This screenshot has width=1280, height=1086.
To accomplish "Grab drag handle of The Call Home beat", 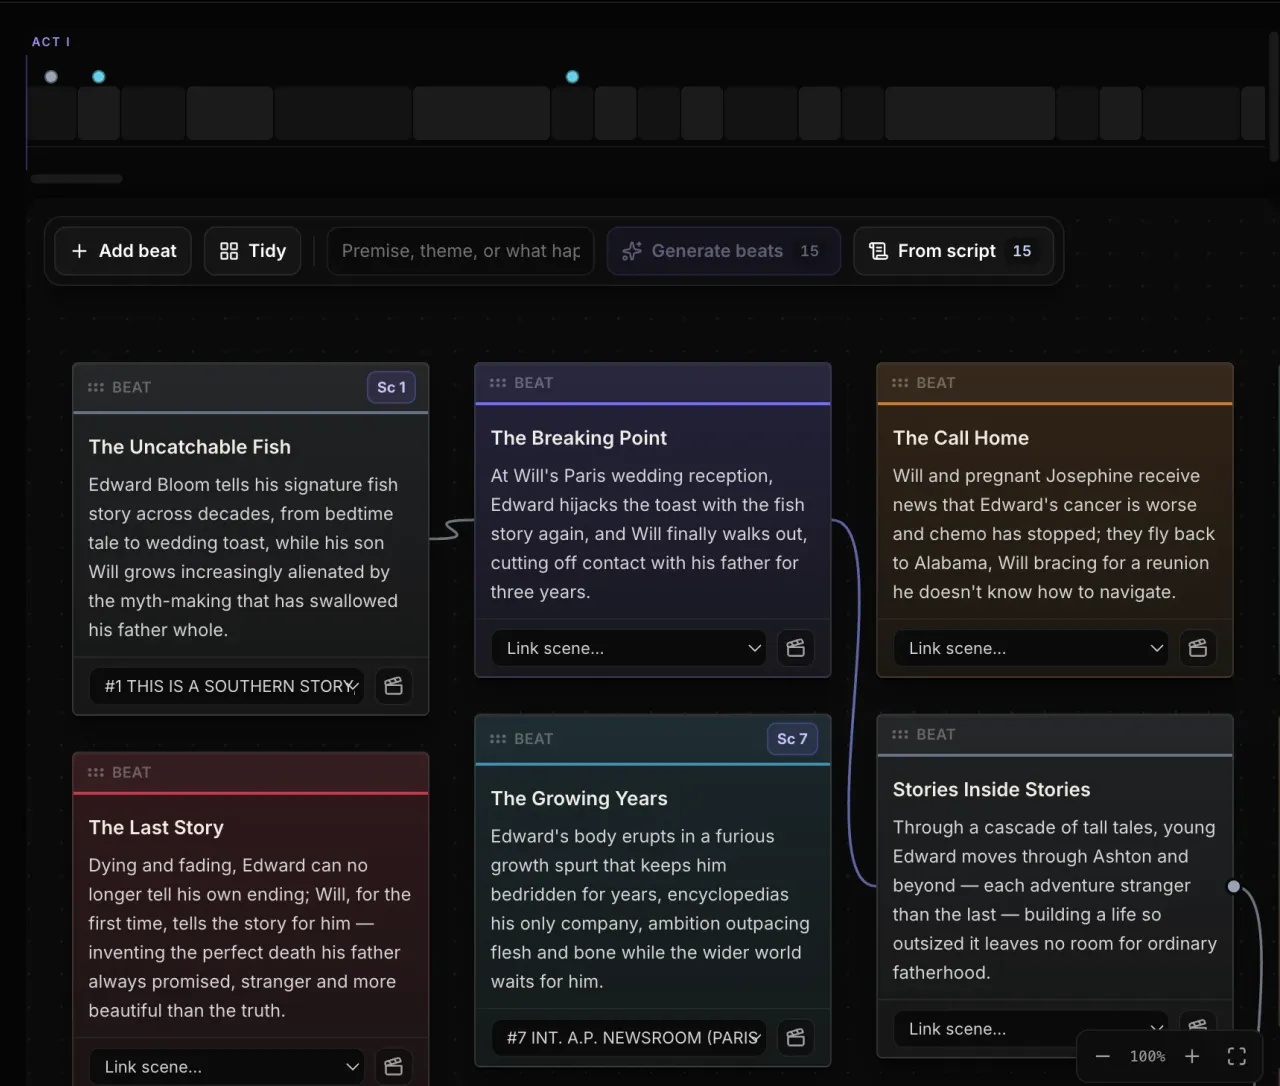I will [900, 383].
